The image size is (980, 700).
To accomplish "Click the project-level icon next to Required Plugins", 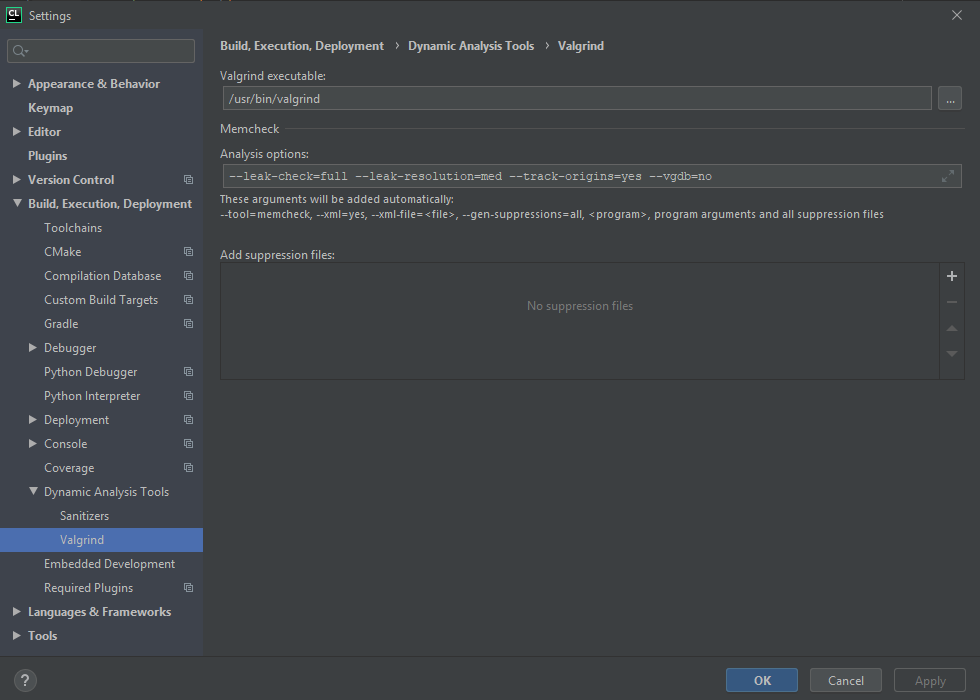I will pyautogui.click(x=188, y=588).
